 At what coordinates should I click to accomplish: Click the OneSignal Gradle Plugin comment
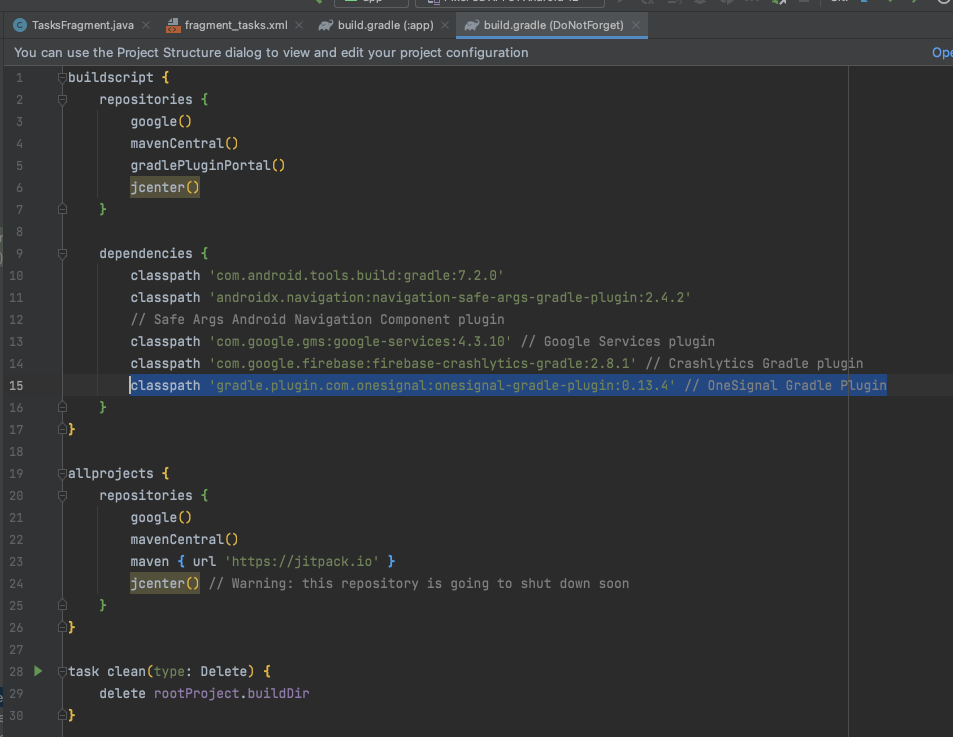pyautogui.click(x=785, y=385)
